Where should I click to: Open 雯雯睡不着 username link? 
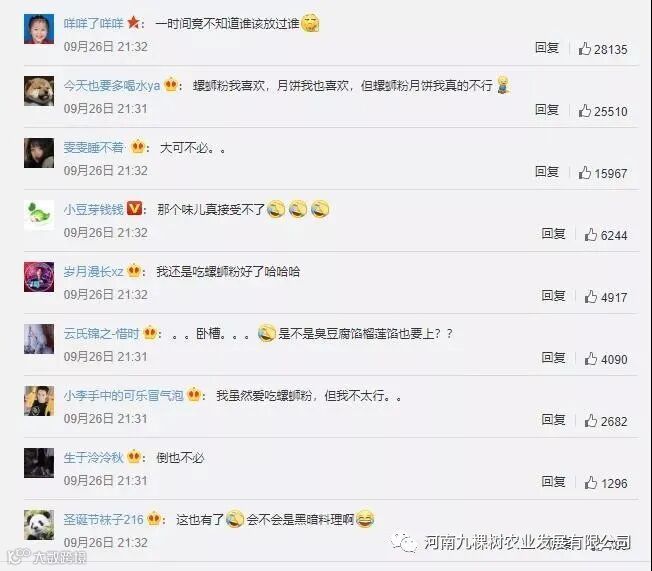[x=94, y=147]
